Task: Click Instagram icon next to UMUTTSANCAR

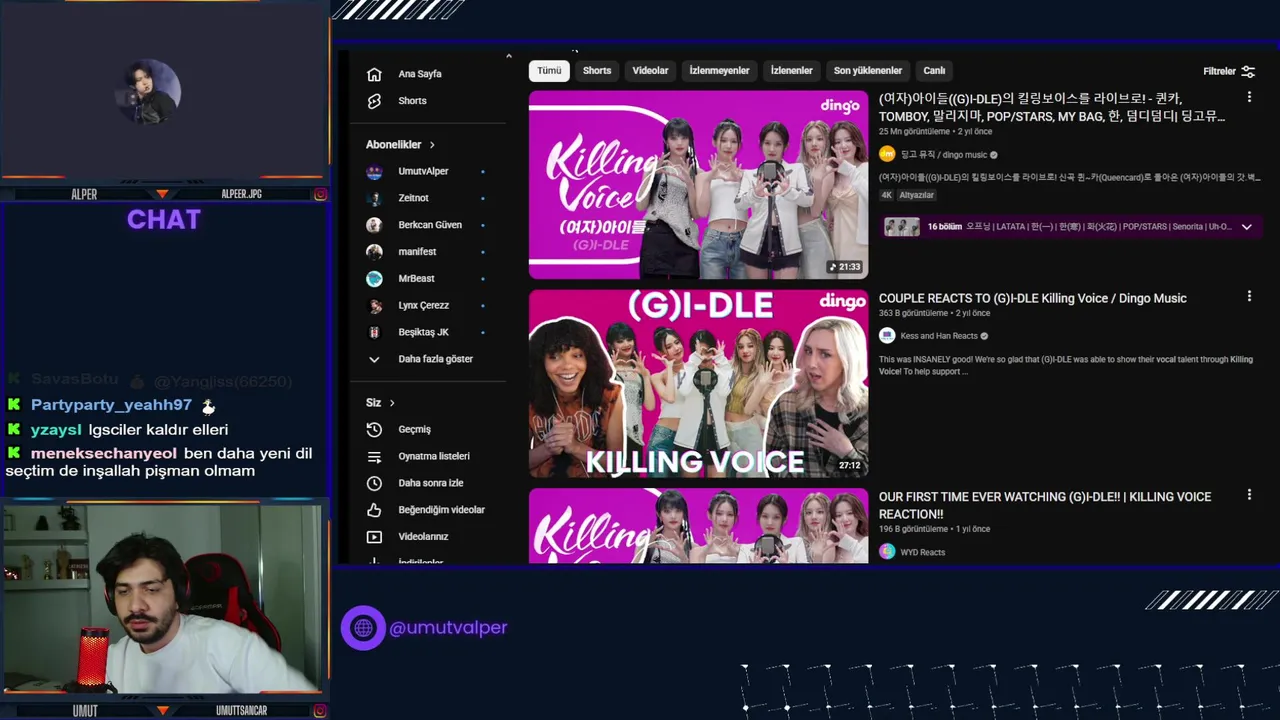Action: [x=320, y=711]
